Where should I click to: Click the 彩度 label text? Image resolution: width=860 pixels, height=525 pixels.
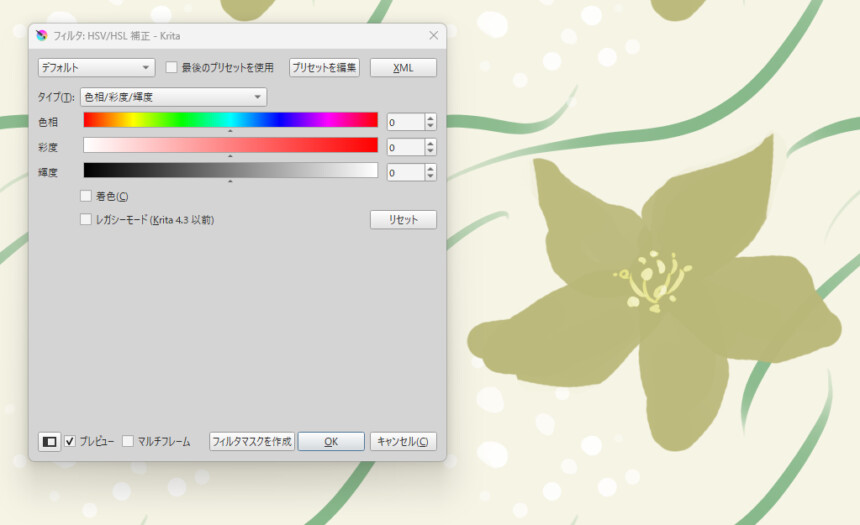[x=48, y=147]
